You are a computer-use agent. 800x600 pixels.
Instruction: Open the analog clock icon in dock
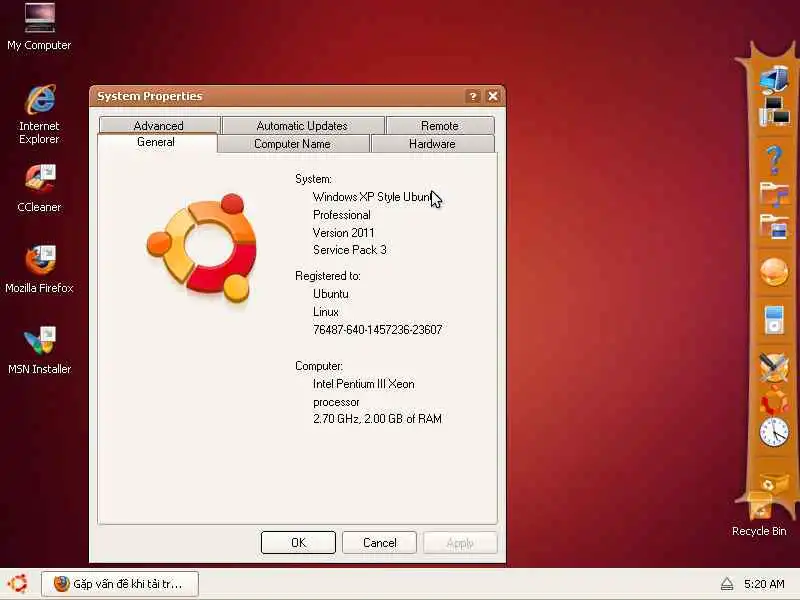click(x=774, y=432)
